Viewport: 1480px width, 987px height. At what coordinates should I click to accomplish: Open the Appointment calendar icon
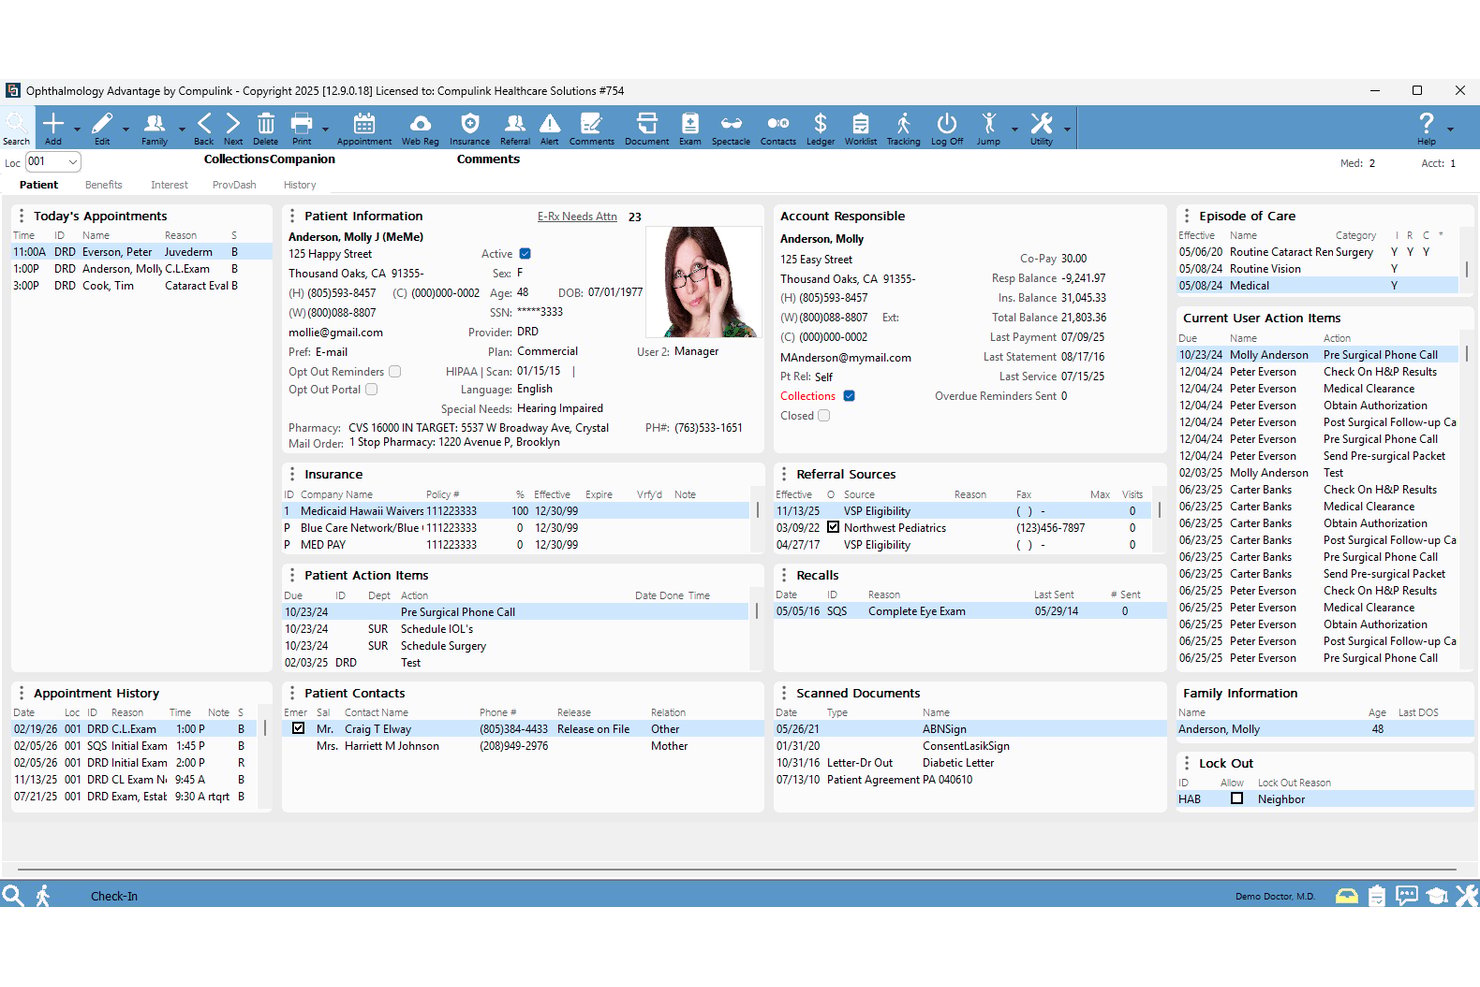click(364, 124)
